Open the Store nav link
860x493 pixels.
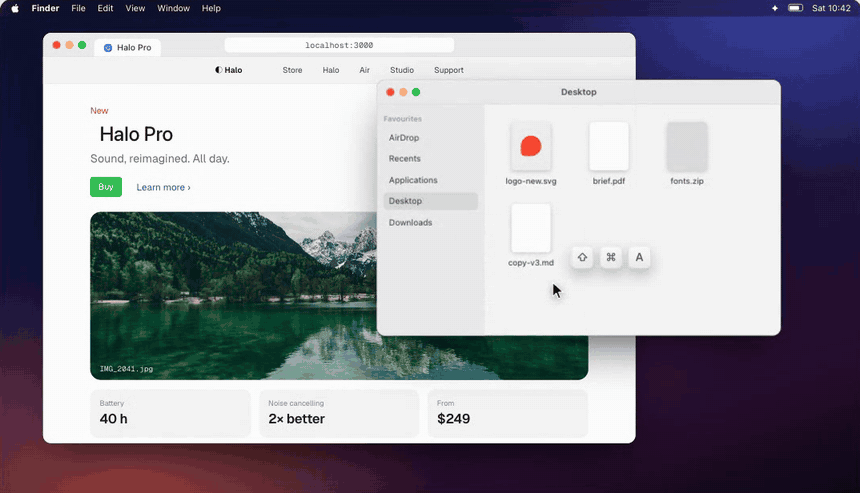[292, 70]
